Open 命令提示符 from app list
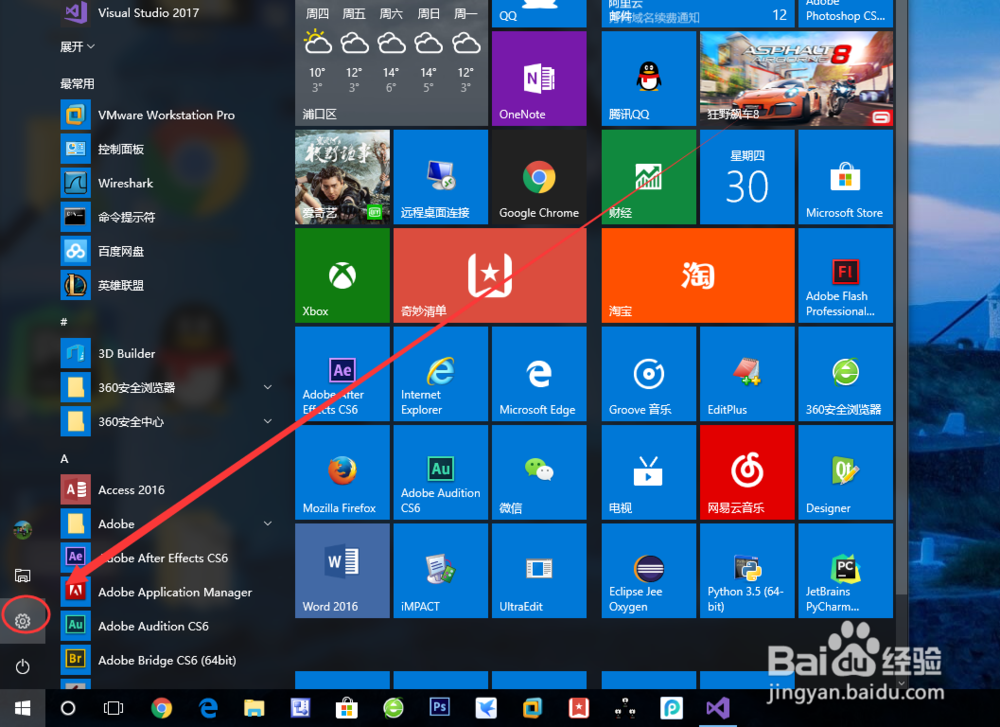 coord(168,217)
